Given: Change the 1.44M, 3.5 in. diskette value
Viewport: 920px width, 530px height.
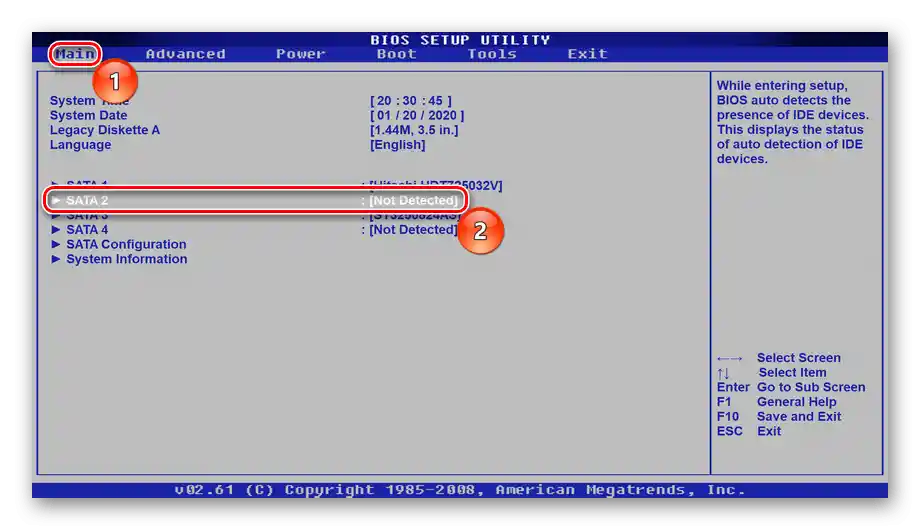Looking at the screenshot, I should [414, 130].
